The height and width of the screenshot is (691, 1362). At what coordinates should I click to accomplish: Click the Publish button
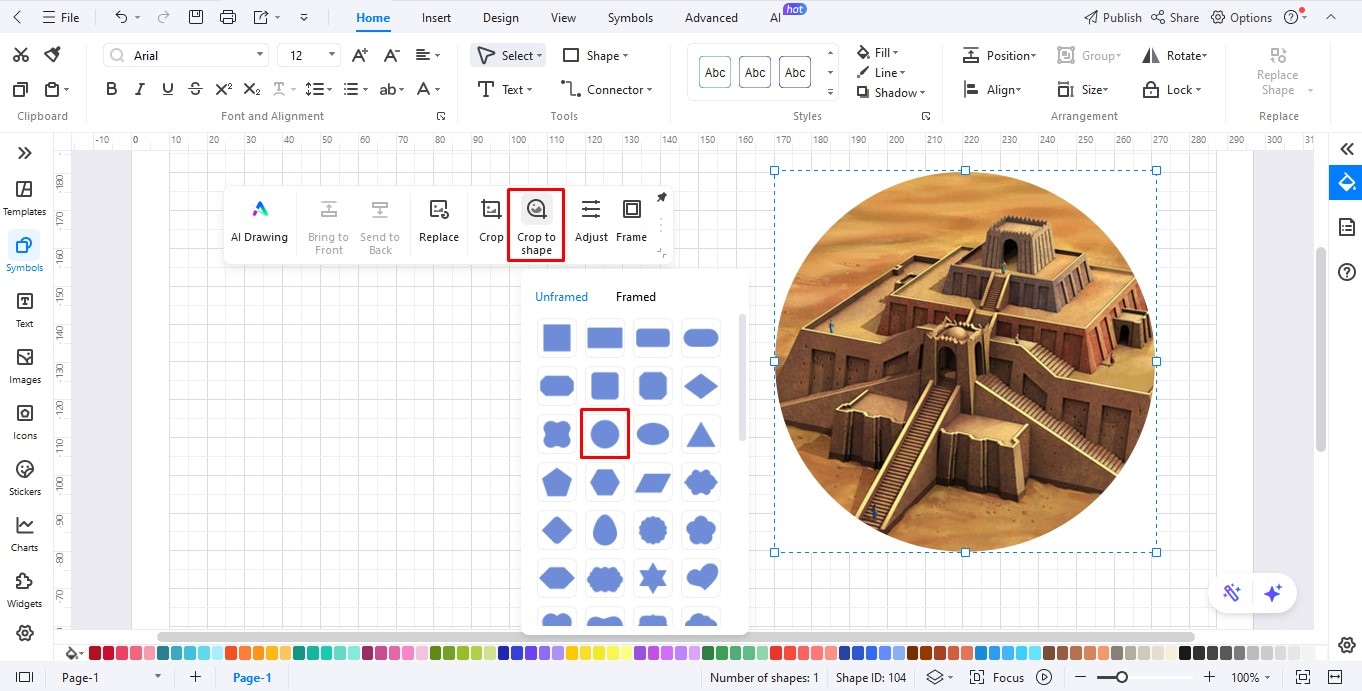1113,18
